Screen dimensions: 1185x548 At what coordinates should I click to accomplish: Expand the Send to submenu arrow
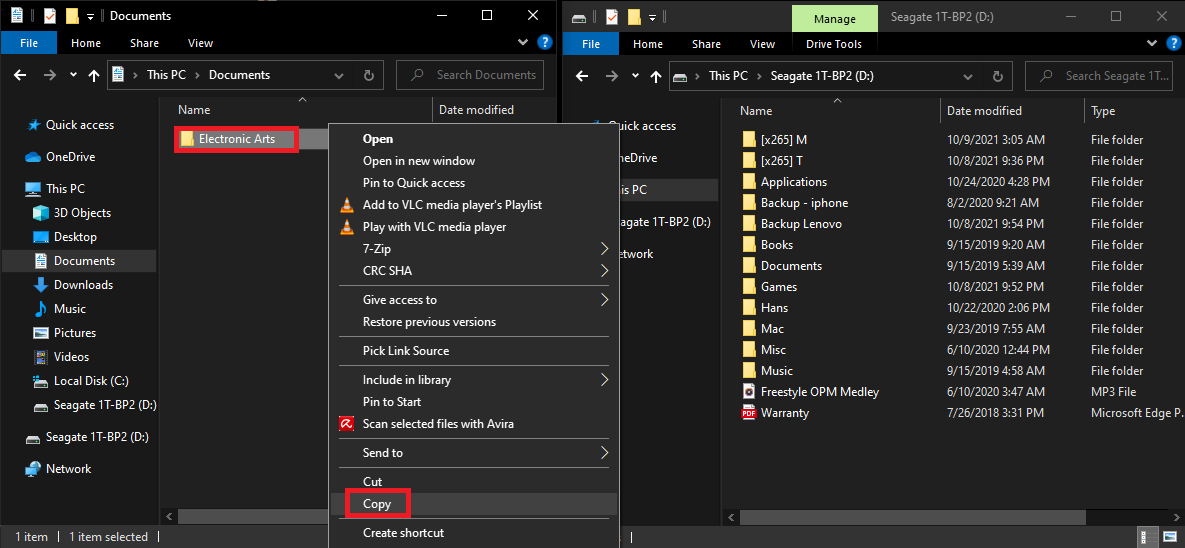[604, 453]
